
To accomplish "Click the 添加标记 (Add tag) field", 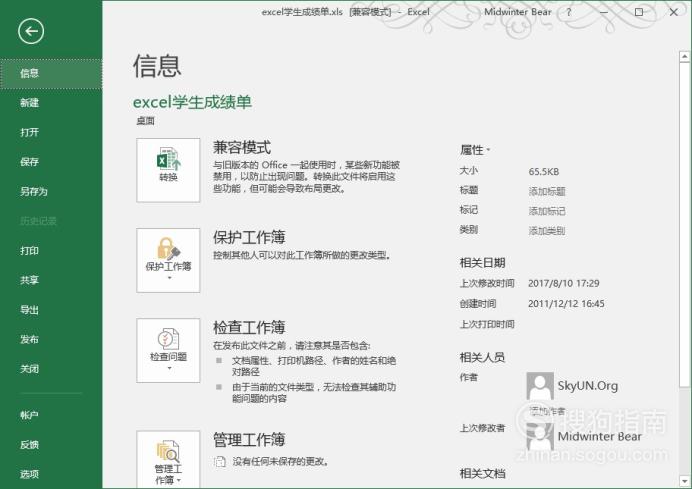I will tap(547, 211).
